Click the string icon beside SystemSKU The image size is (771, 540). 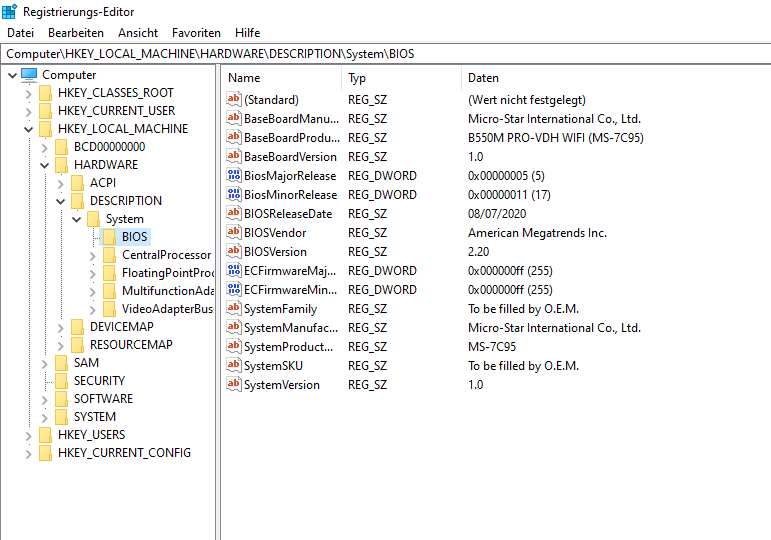pyautogui.click(x=234, y=365)
